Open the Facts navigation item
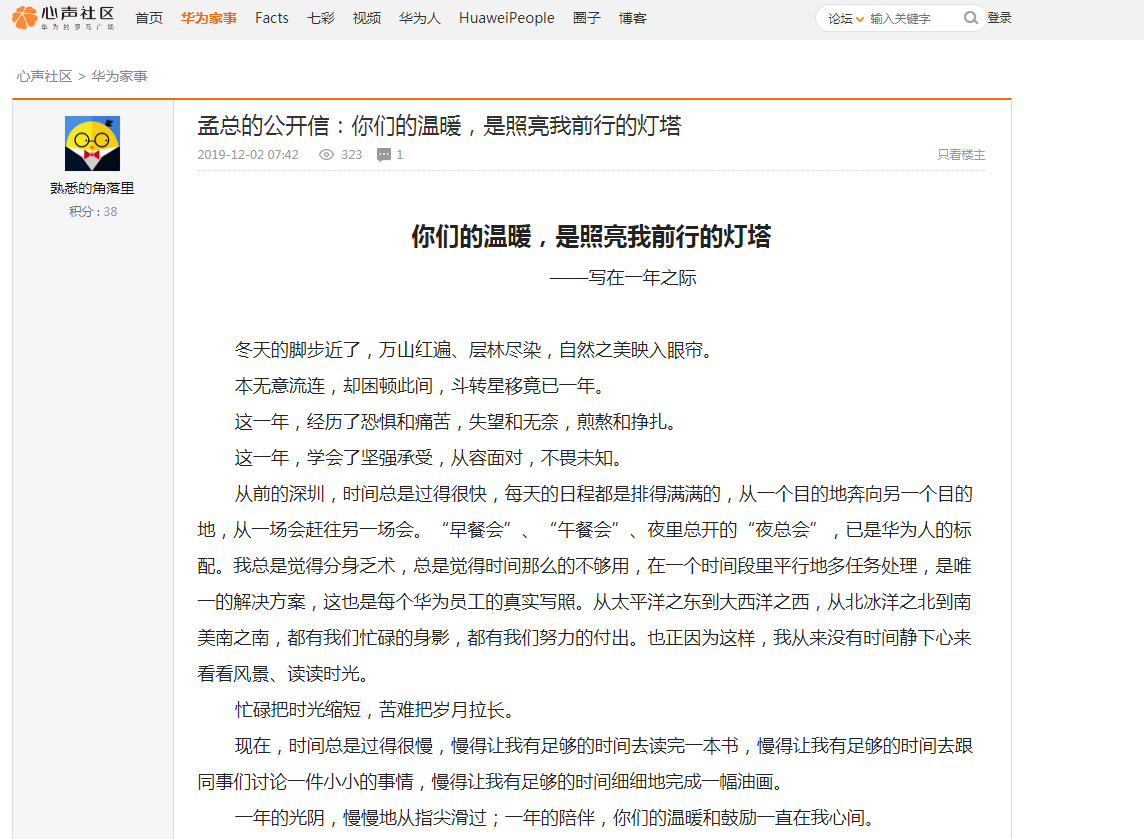This screenshot has width=1144, height=839. pyautogui.click(x=271, y=18)
